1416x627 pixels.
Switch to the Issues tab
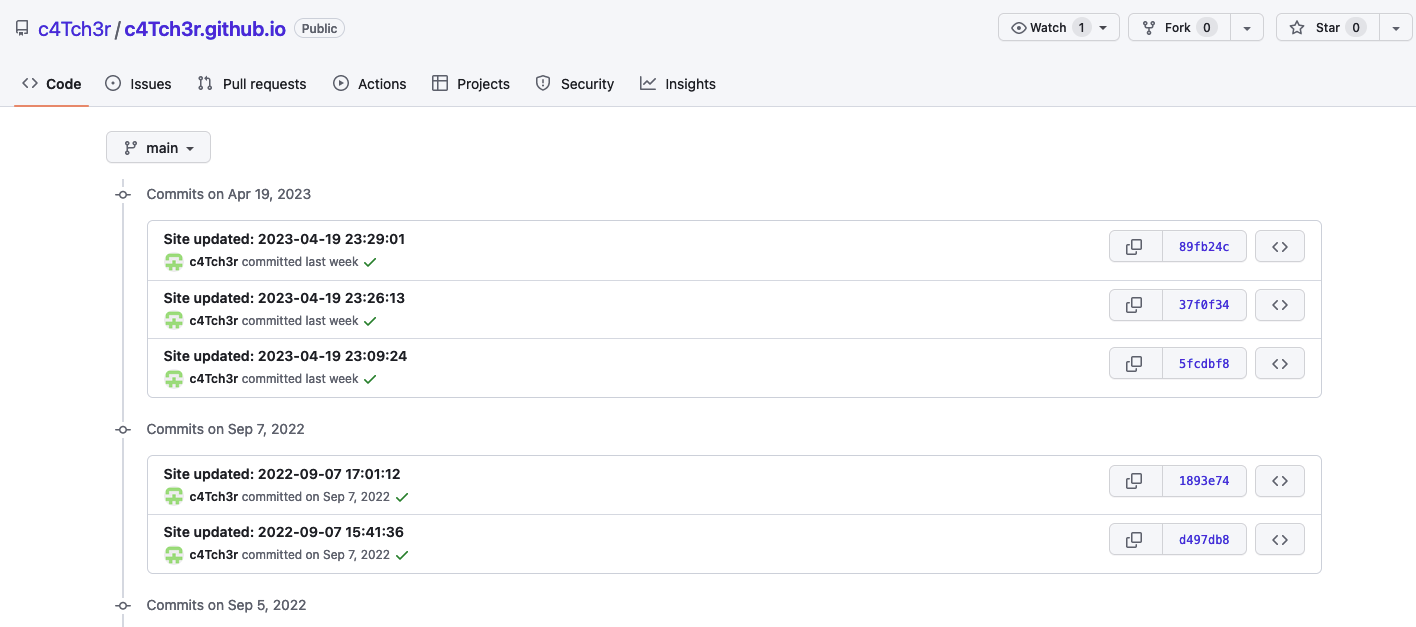pos(138,84)
